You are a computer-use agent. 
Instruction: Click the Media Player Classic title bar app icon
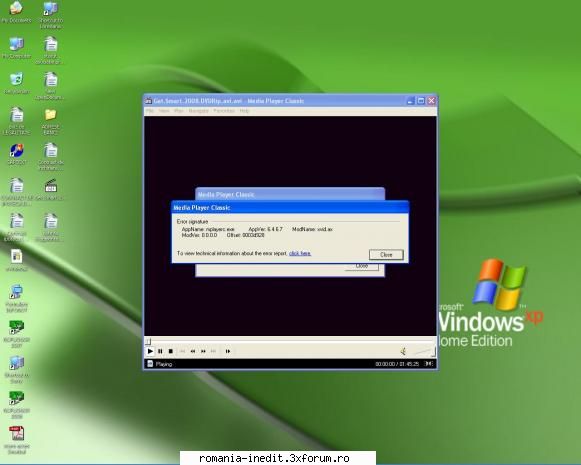coord(148,101)
